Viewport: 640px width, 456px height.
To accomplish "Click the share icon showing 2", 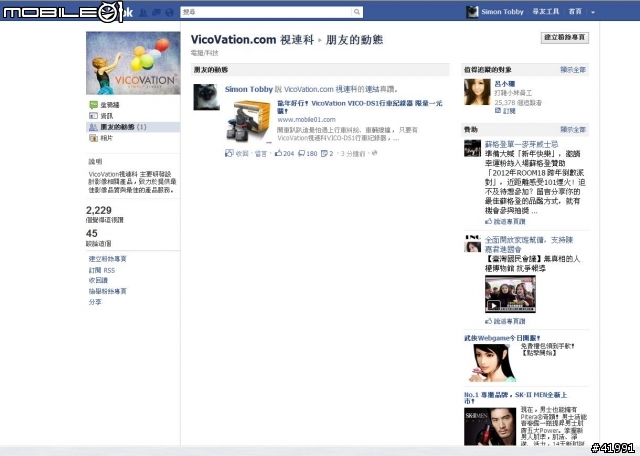I will click(324, 153).
